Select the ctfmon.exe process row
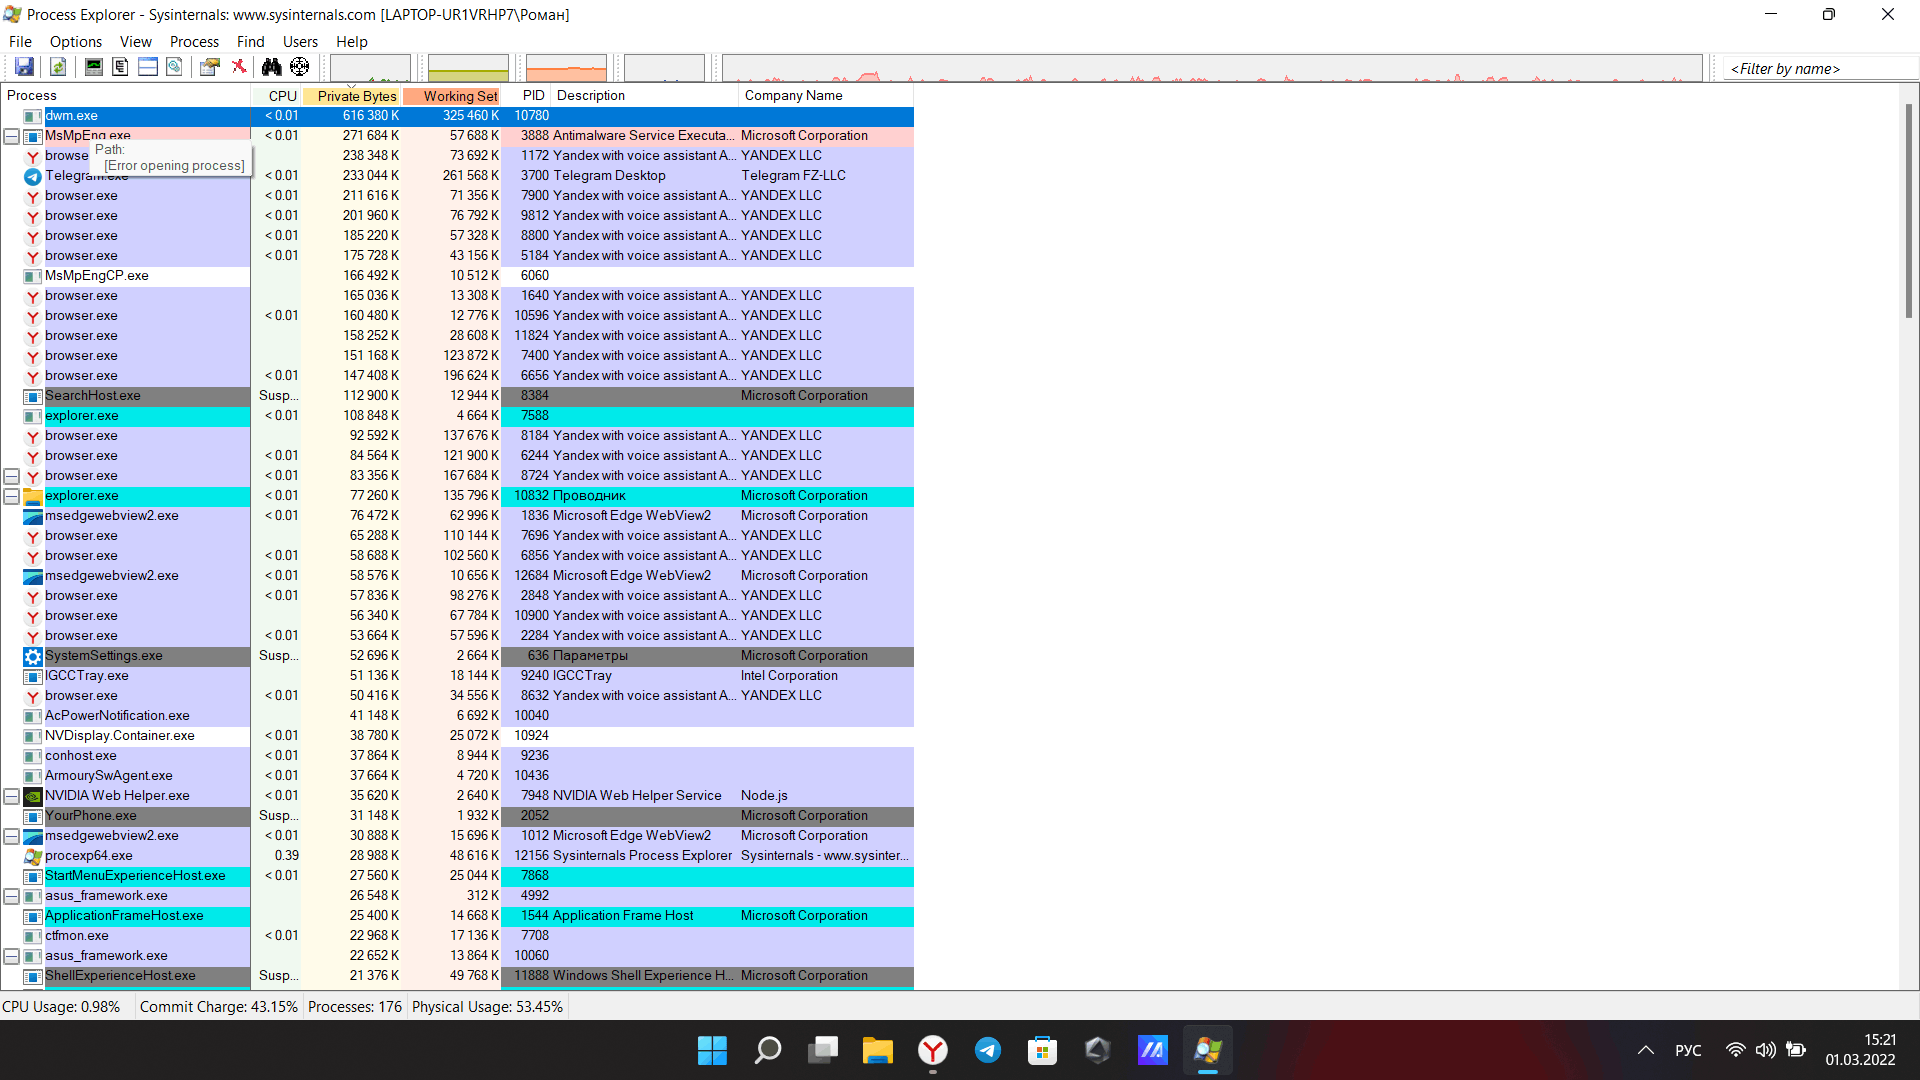 [x=457, y=936]
